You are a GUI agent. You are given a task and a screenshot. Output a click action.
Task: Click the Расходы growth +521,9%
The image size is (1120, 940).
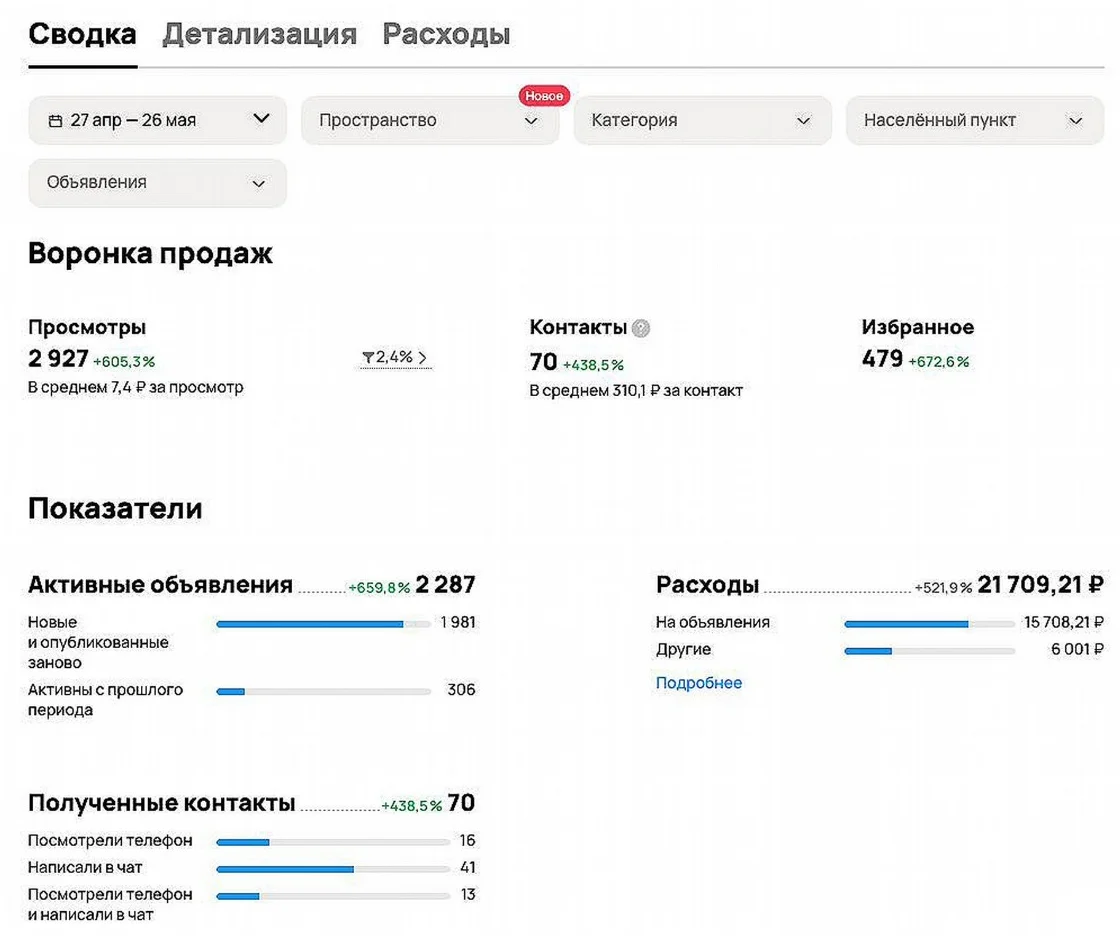[943, 588]
